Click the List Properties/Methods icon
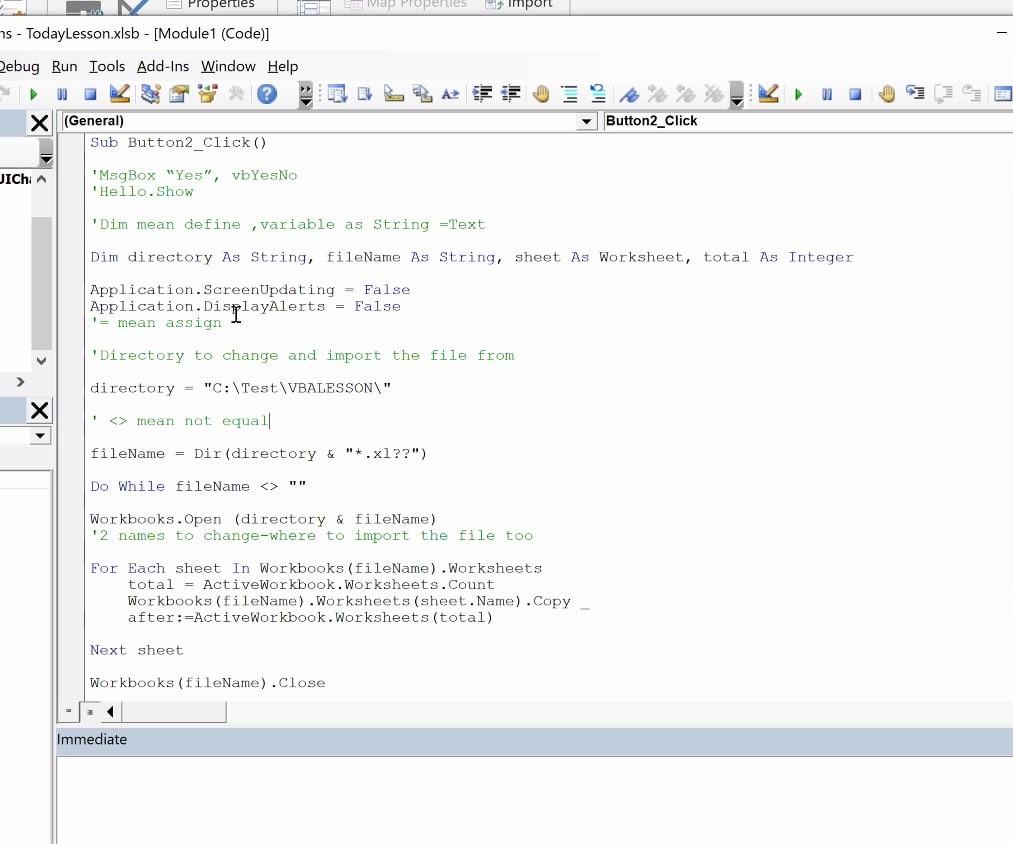The height and width of the screenshot is (844, 1013). tap(337, 94)
